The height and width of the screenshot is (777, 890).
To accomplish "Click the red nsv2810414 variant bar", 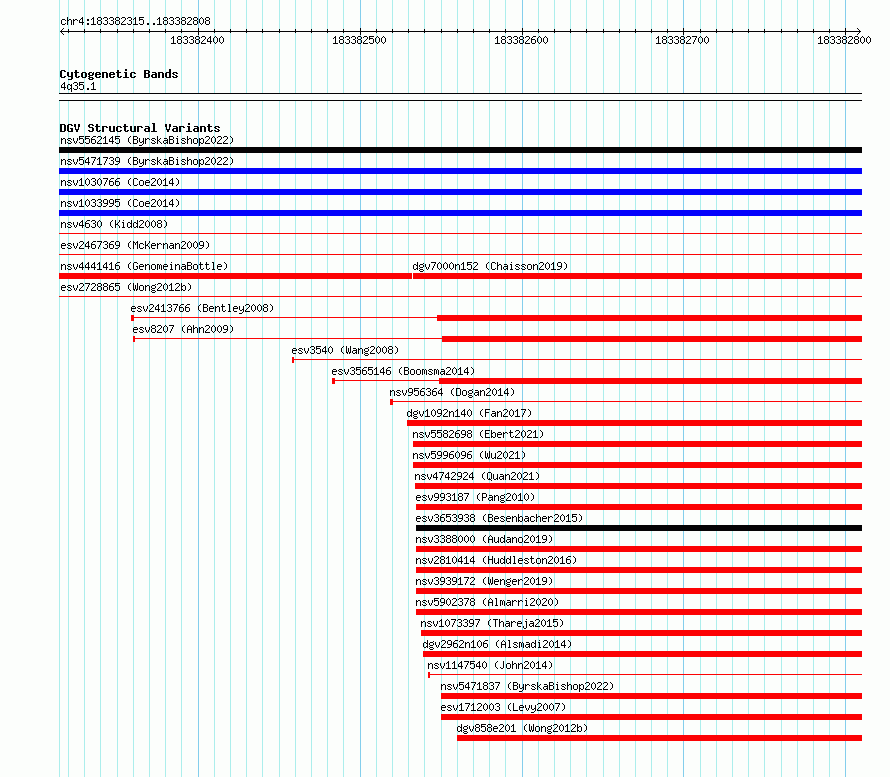I will [x=639, y=570].
